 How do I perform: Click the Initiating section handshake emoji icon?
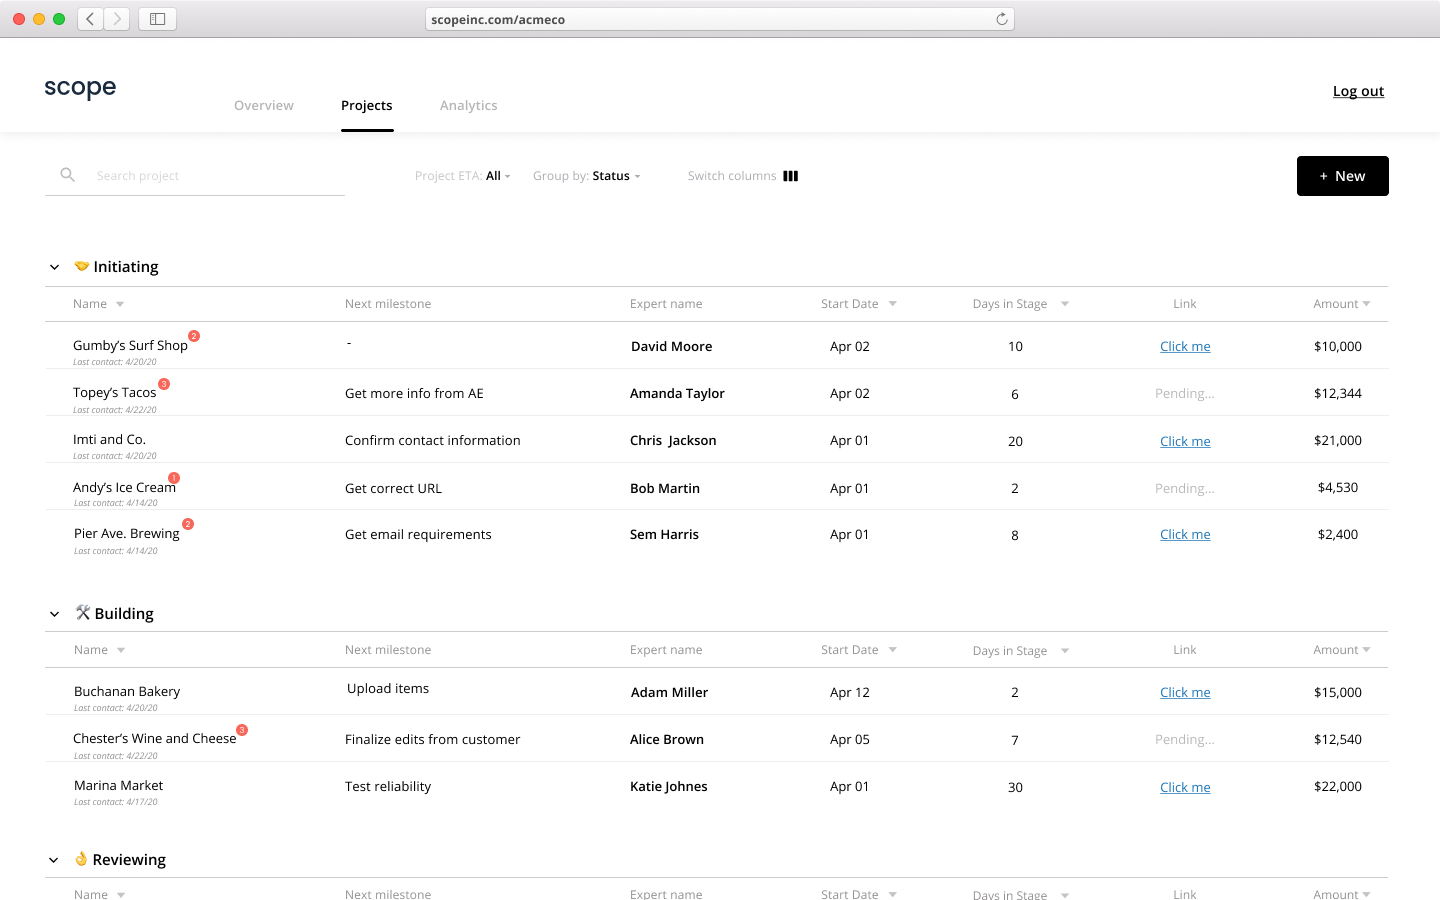[x=81, y=266]
